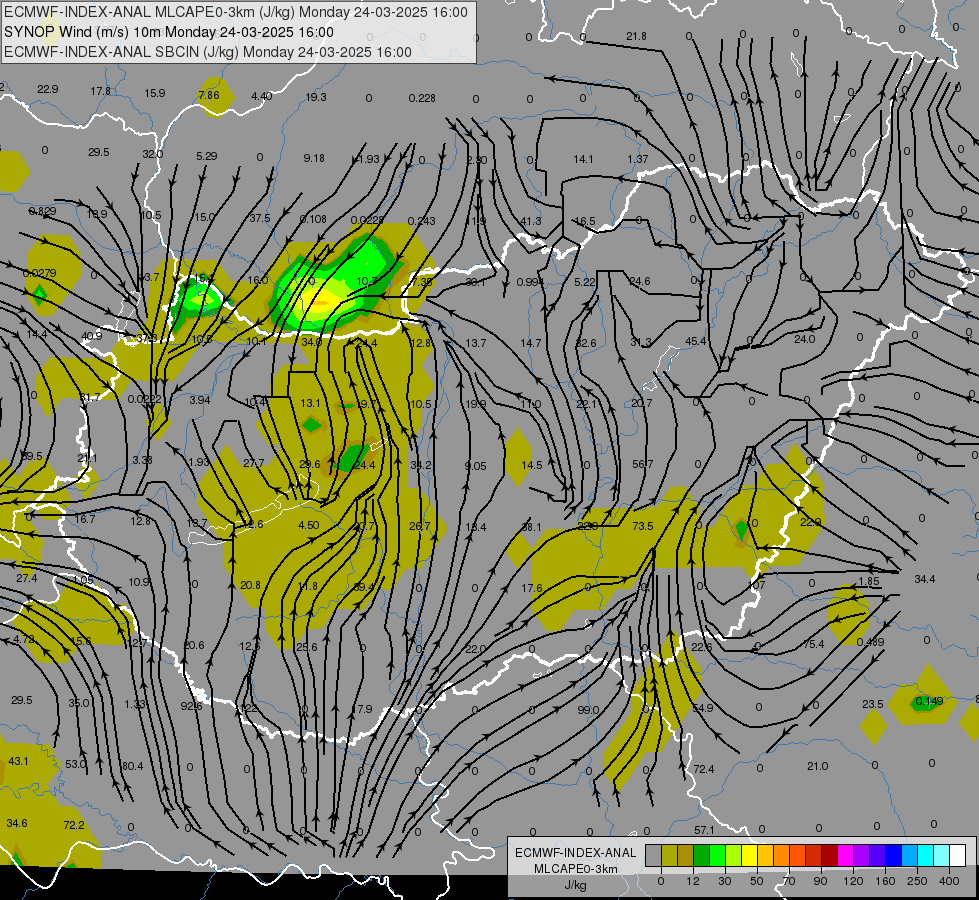The image size is (979, 900).
Task: Click the map value '54.9'
Action: tap(703, 708)
